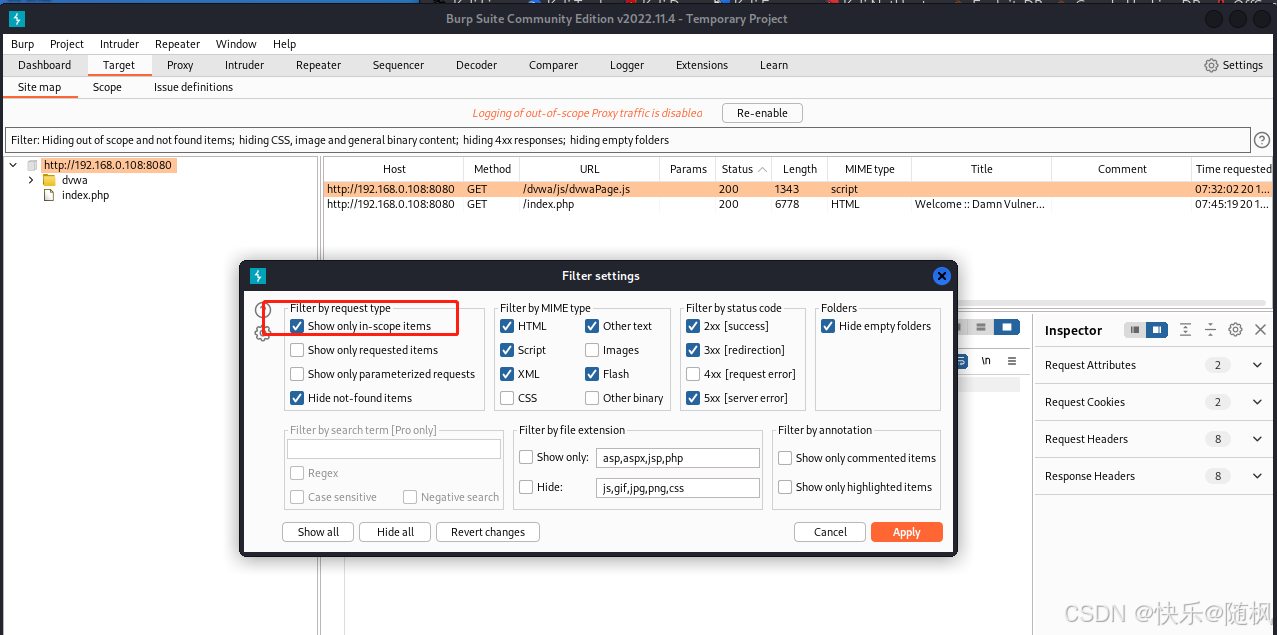Image resolution: width=1277 pixels, height=635 pixels.
Task: Dock Inspector to the left layout icon
Action: (1135, 330)
